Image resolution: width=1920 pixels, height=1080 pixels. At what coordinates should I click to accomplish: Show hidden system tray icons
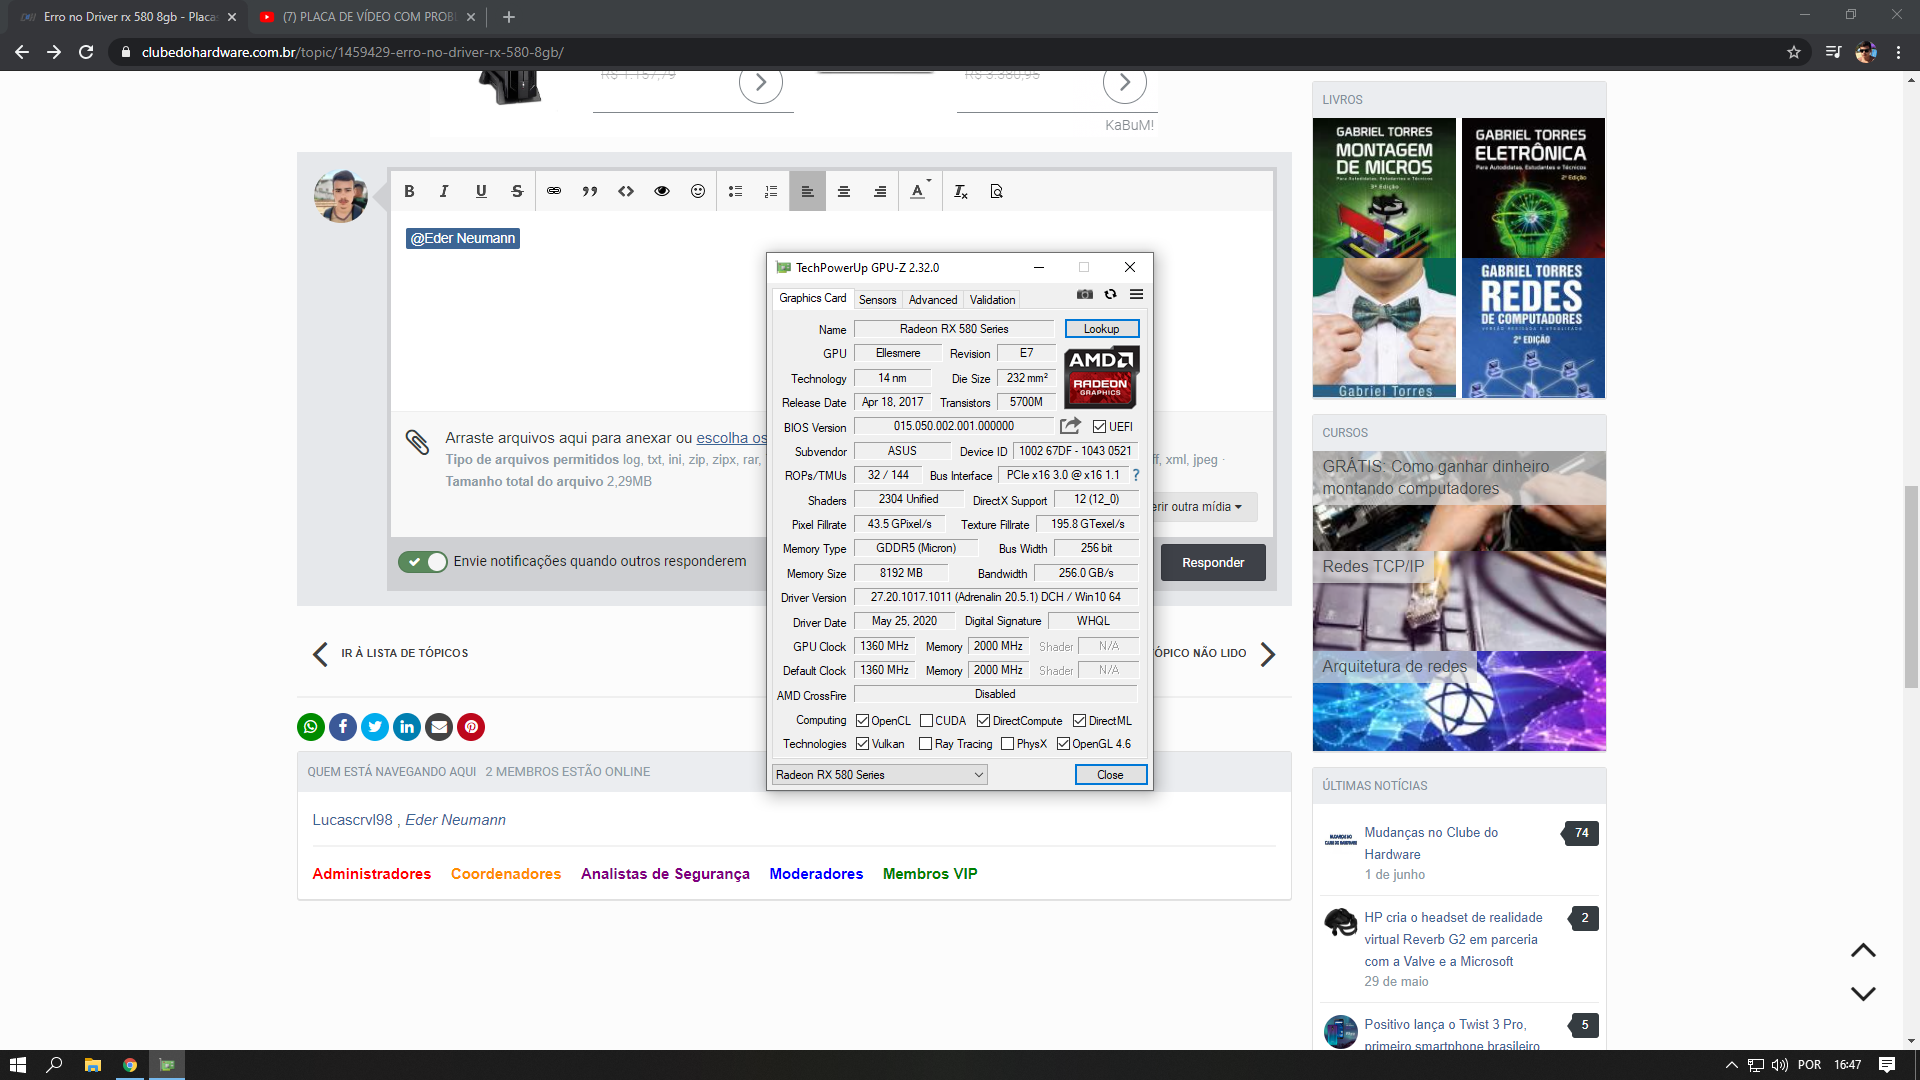[x=1731, y=1065]
